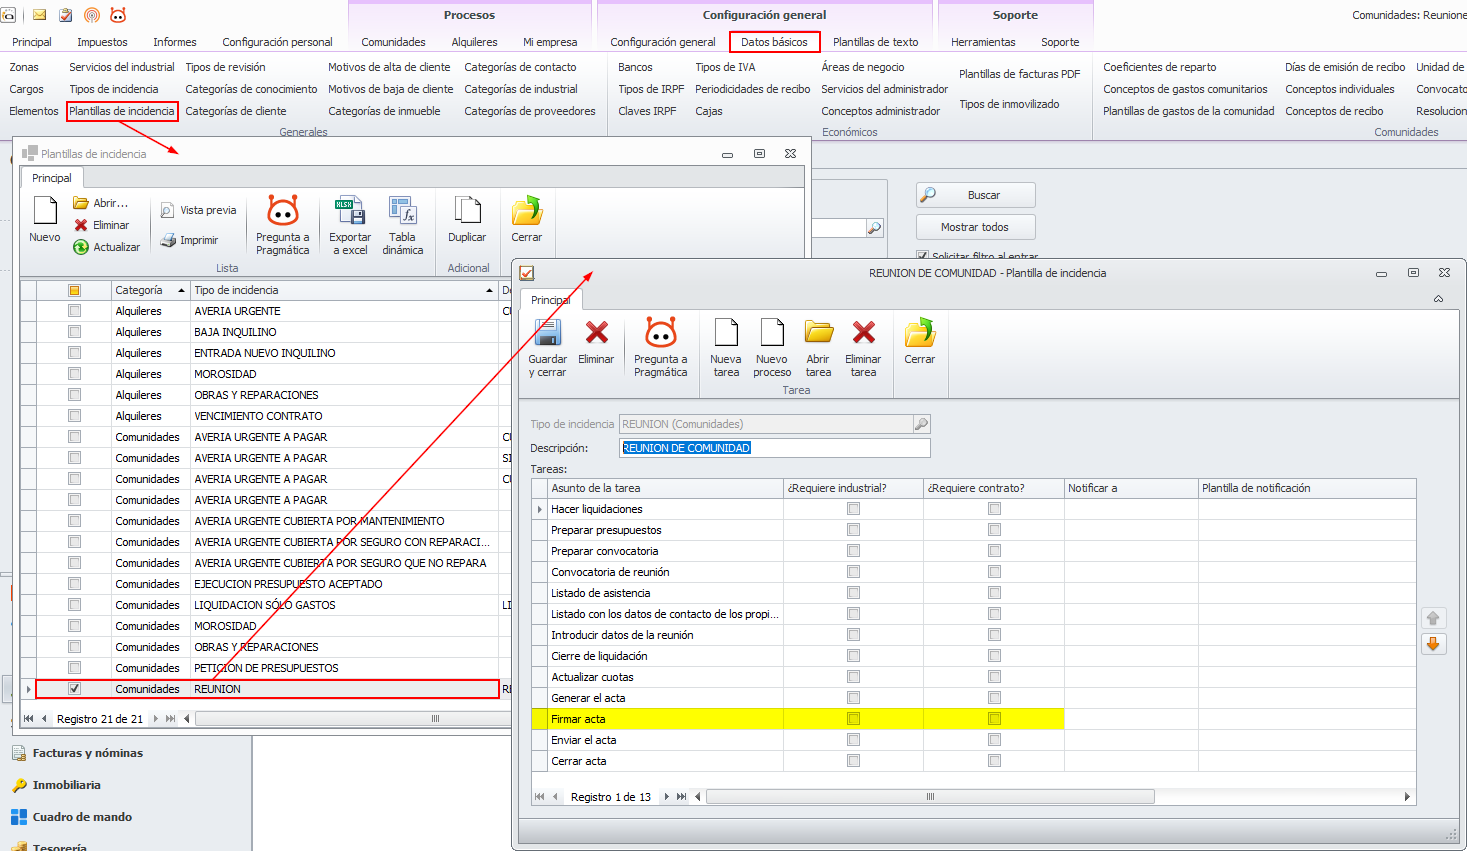This screenshot has width=1467, height=851.
Task: Uncheck the box for the REUNION row
Action: 74,689
